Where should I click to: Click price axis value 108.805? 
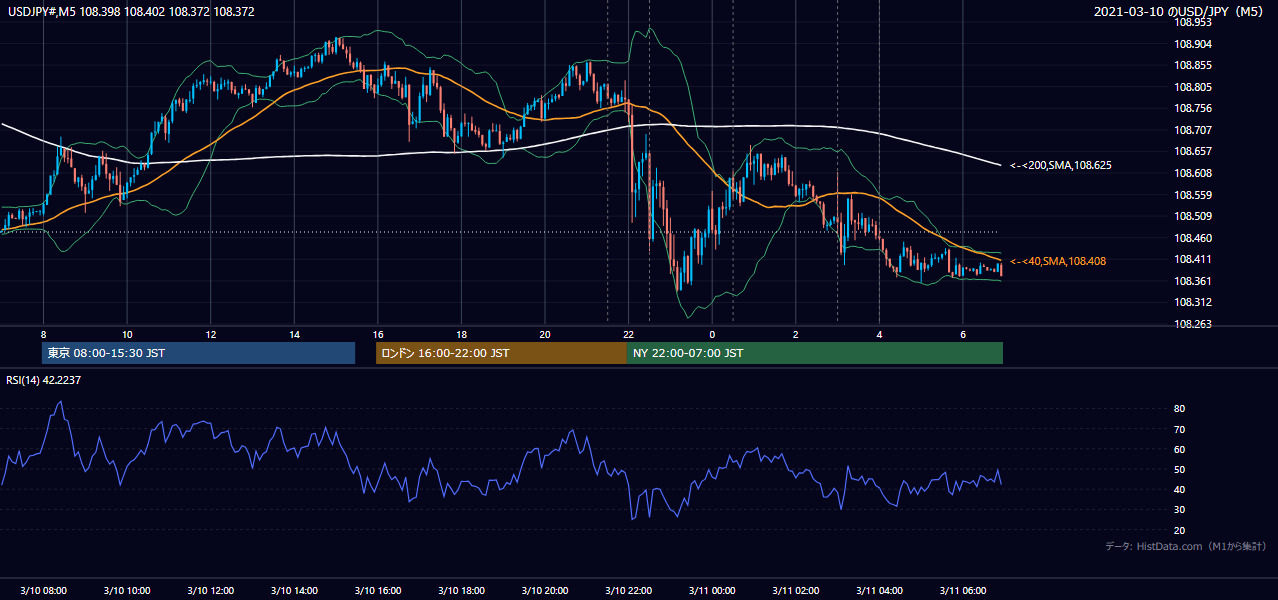(x=1194, y=87)
